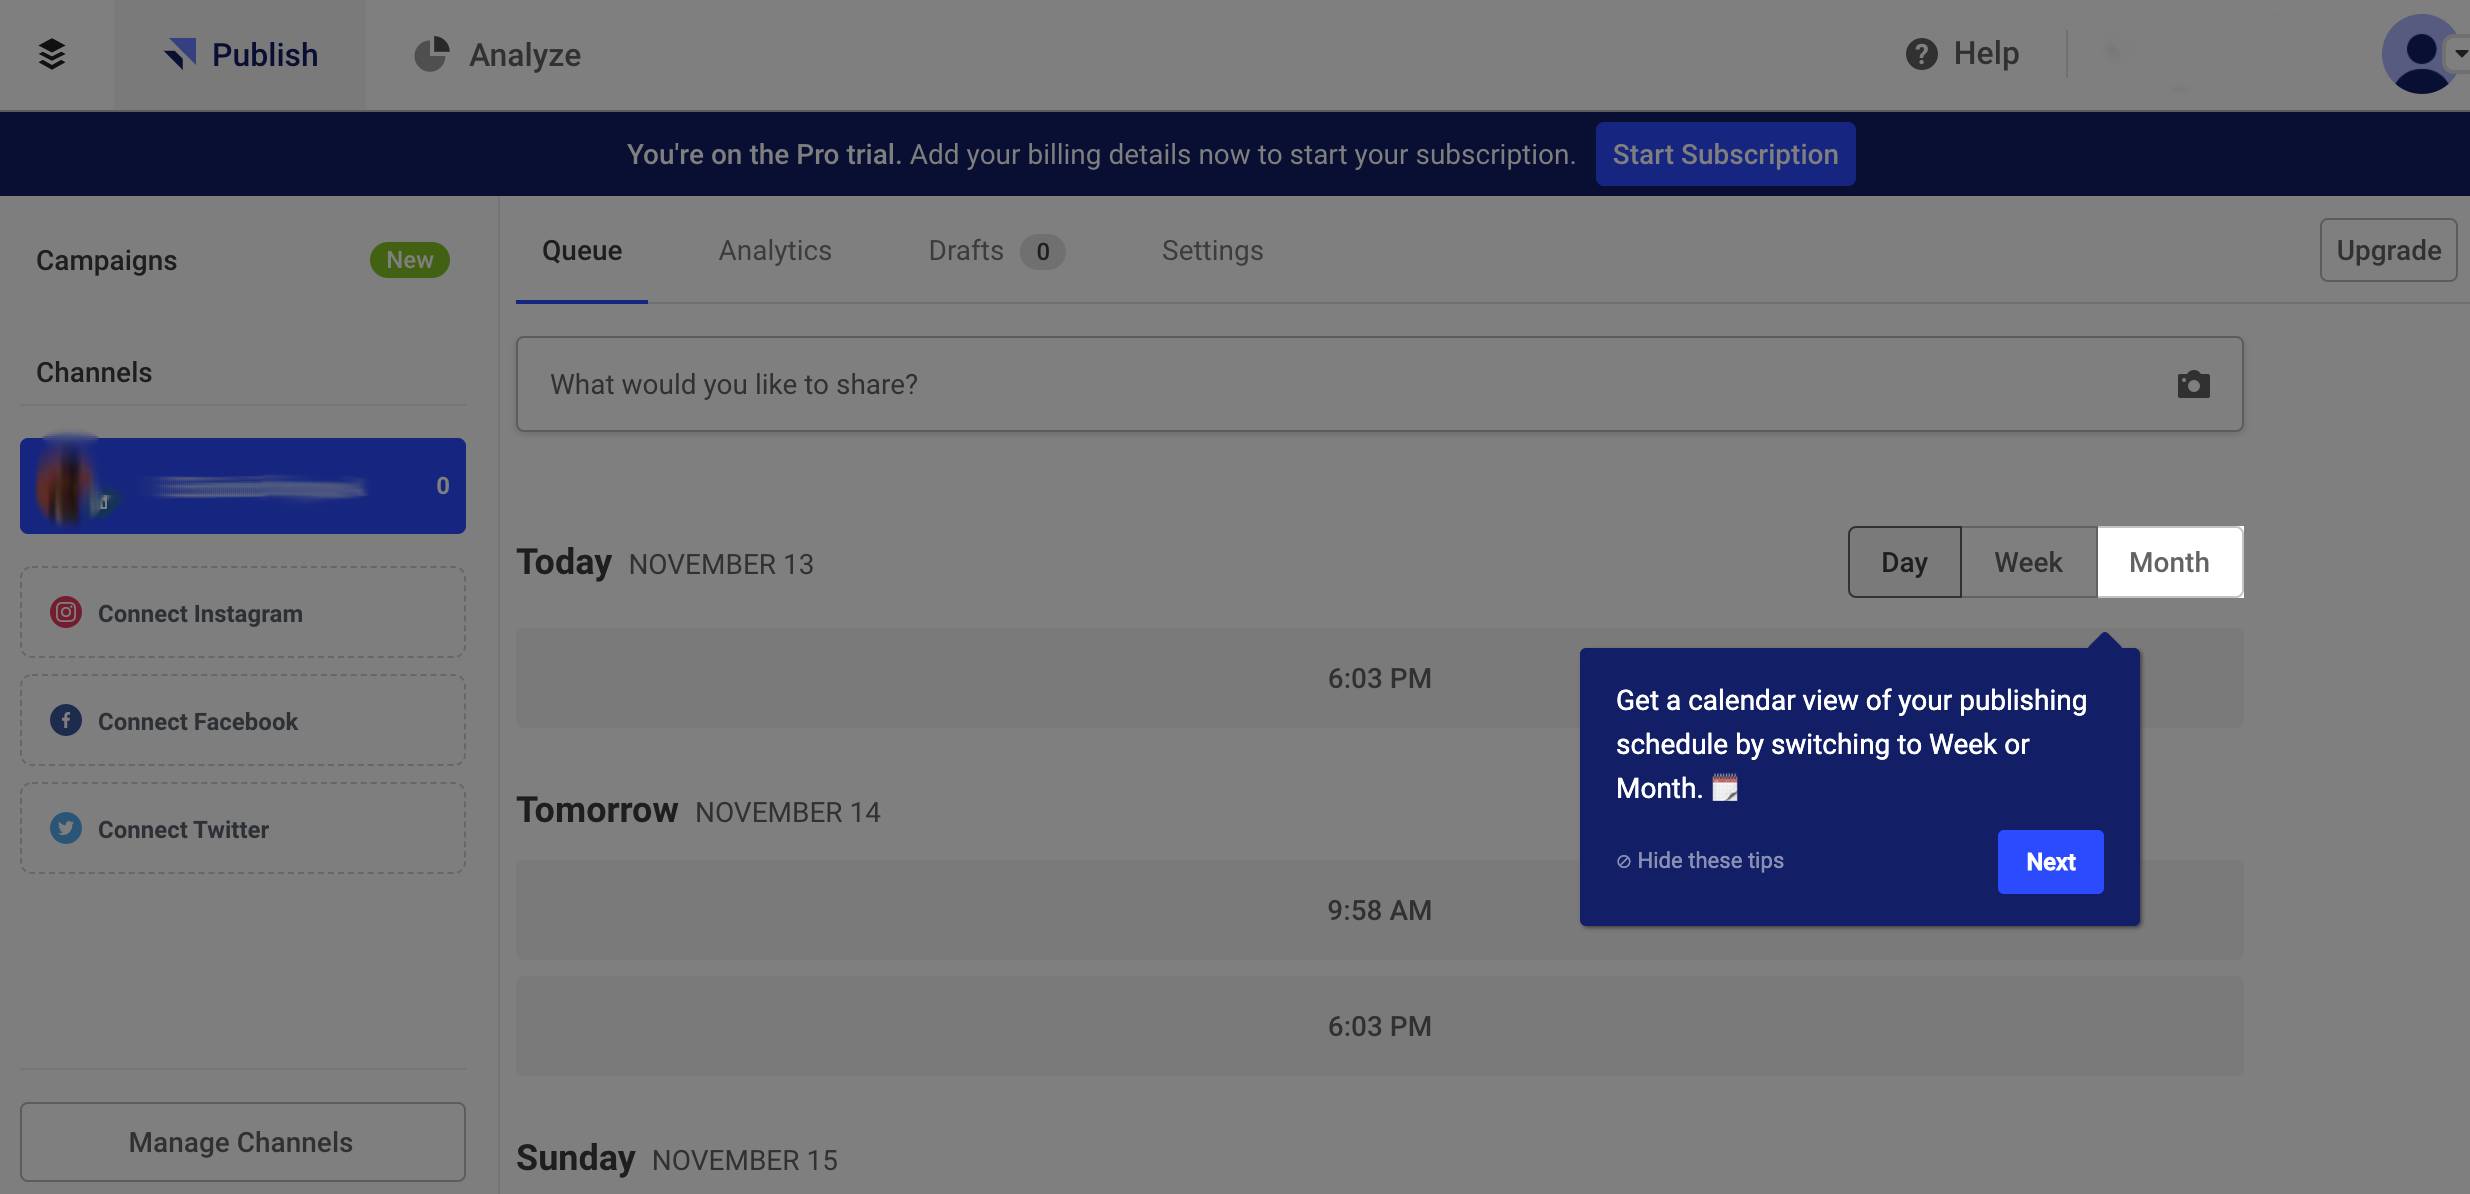Click the channel queue count 0
This screenshot has width=2470, height=1194.
click(443, 486)
